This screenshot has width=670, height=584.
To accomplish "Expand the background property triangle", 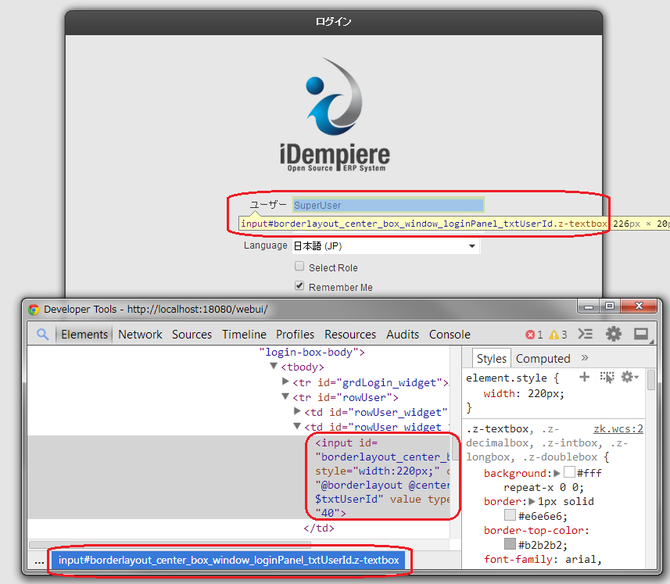I will (555, 472).
